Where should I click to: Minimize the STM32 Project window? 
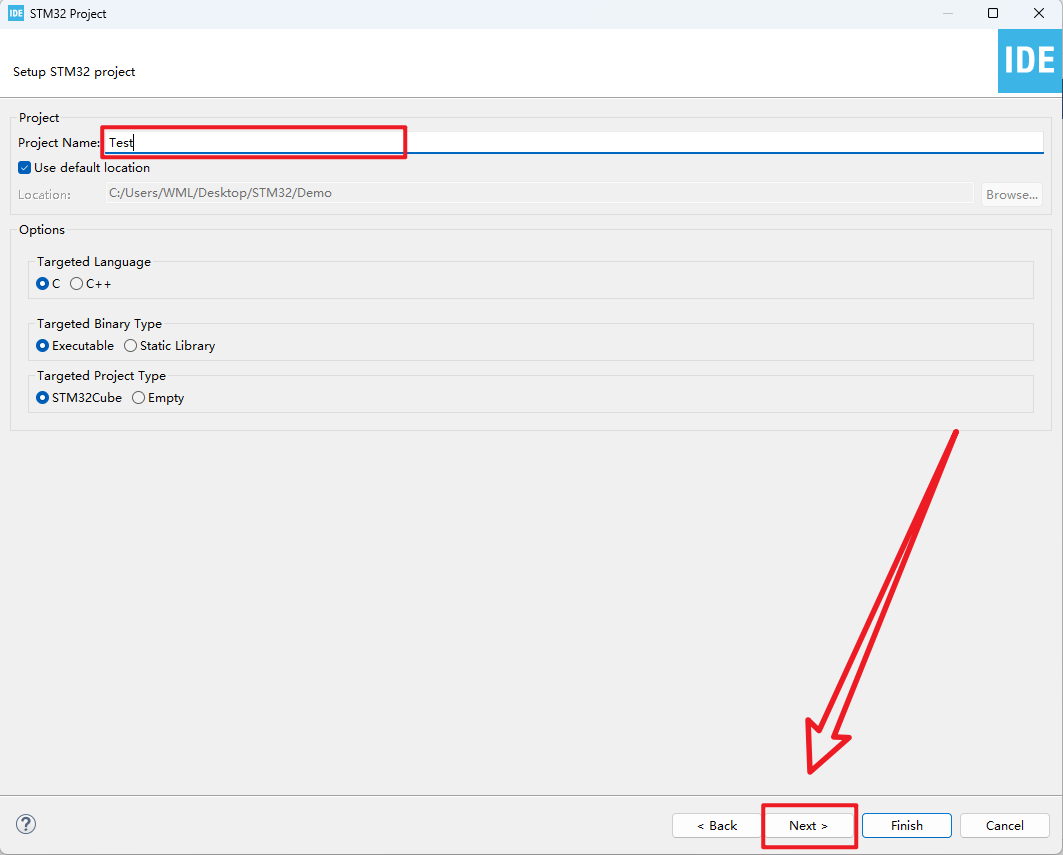coord(947,14)
